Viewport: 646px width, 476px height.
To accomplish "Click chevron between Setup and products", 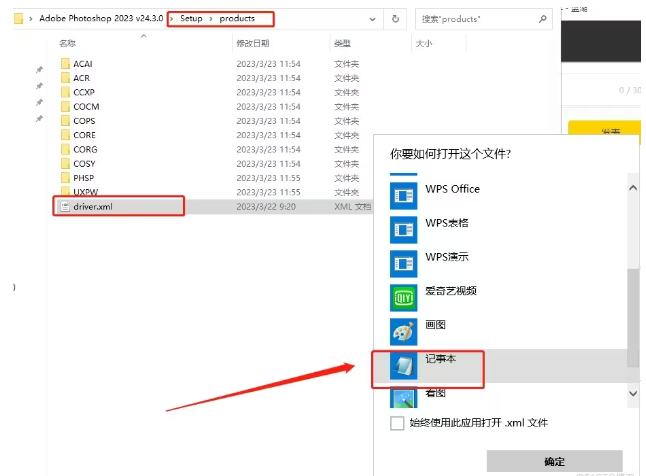I will (211, 19).
